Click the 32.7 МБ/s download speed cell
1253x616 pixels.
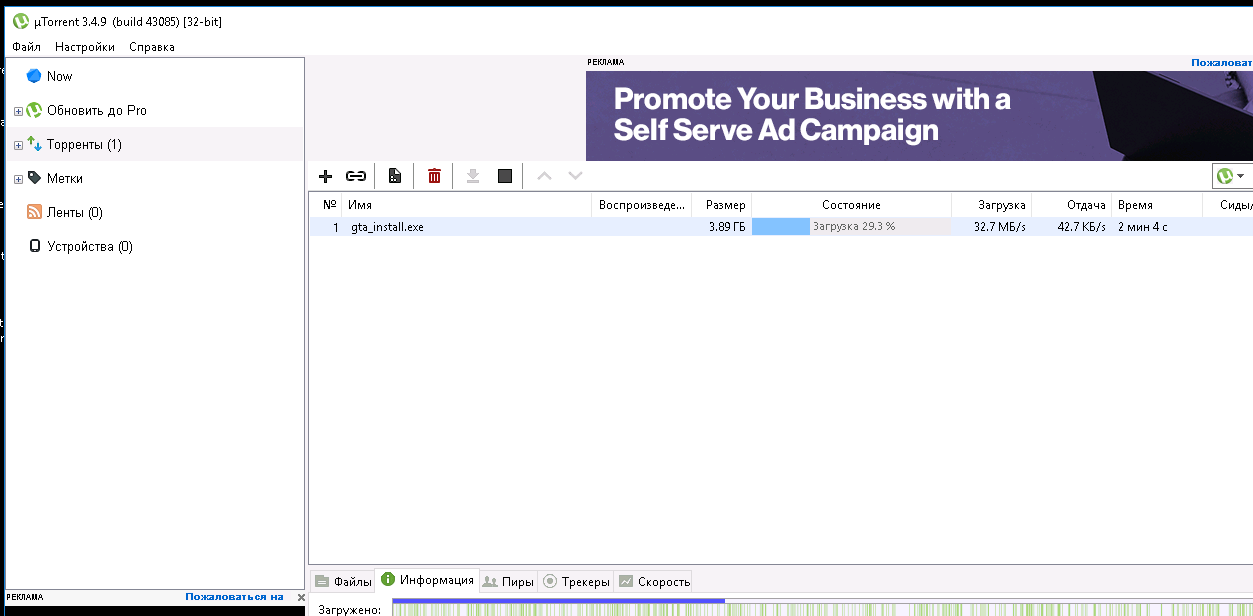(x=1000, y=227)
